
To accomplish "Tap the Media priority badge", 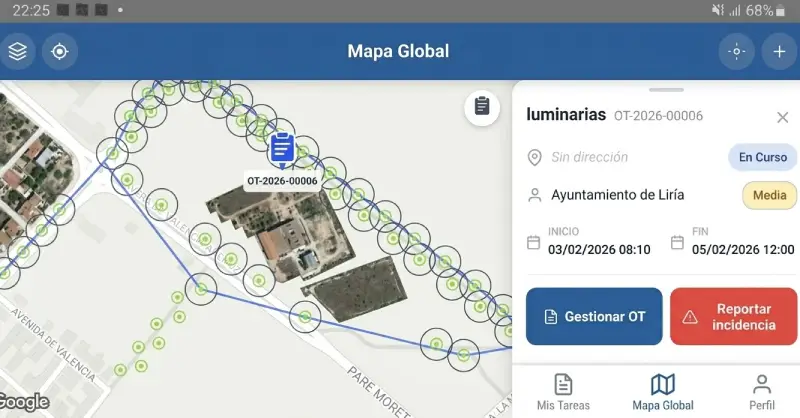I will click(x=769, y=195).
